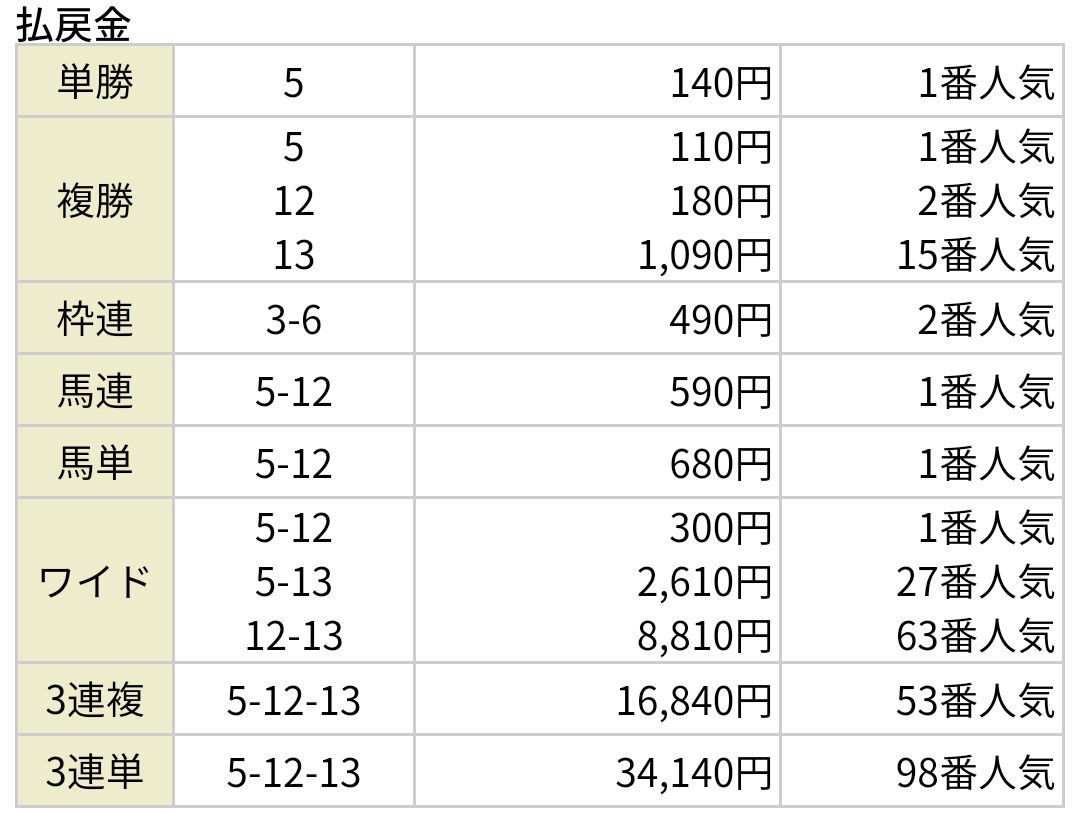Image resolution: width=1080 pixels, height=813 pixels.
Task: Click the 98番人気 popularity cell
Action: tap(975, 773)
